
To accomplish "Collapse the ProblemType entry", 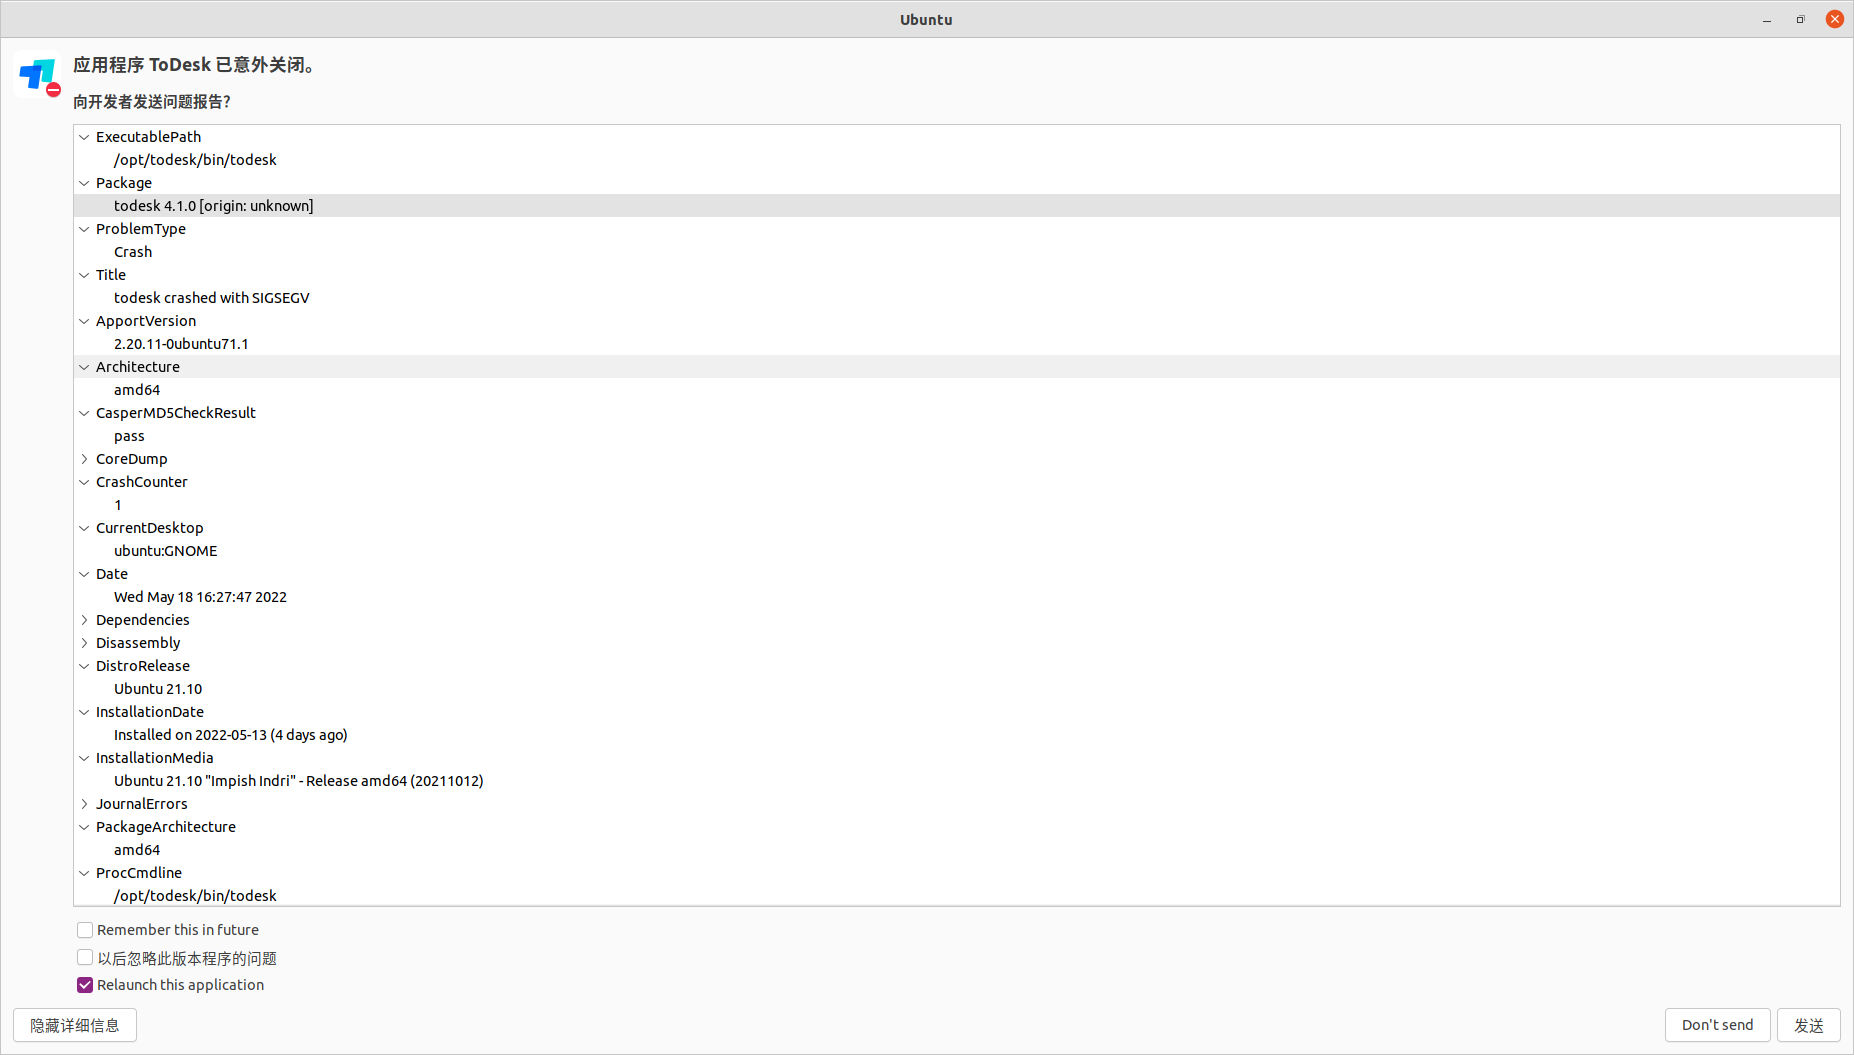I will (x=85, y=229).
